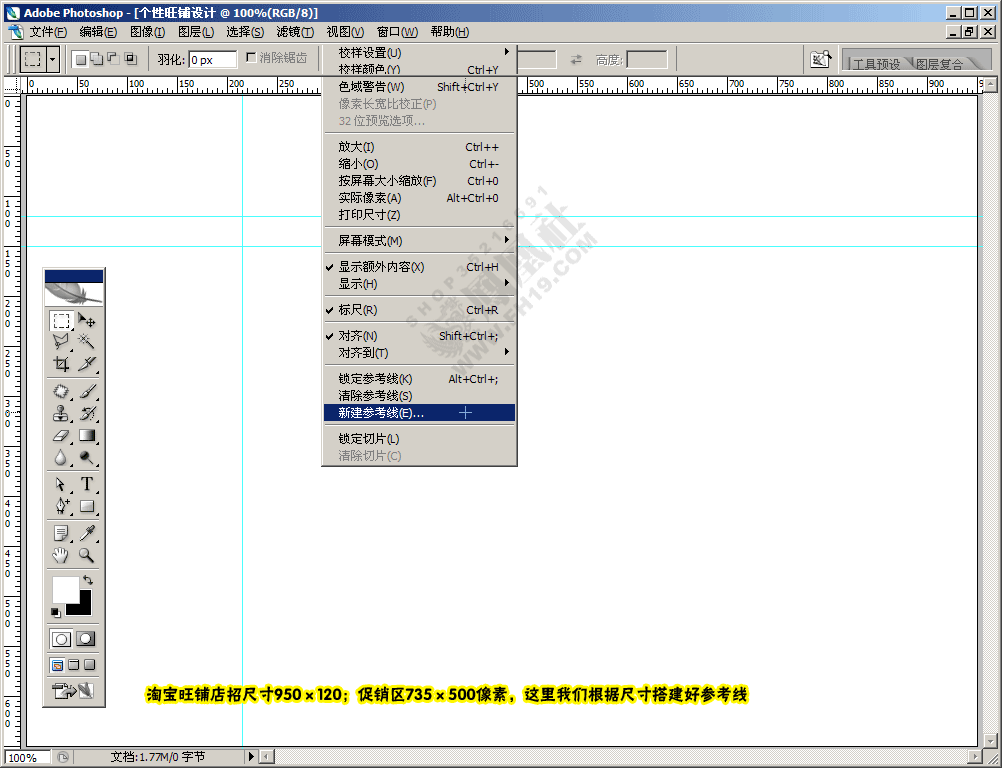Choose 按屏幕大小缩放(F) menu entry
Viewport: 1002px width, 768px height.
419,181
